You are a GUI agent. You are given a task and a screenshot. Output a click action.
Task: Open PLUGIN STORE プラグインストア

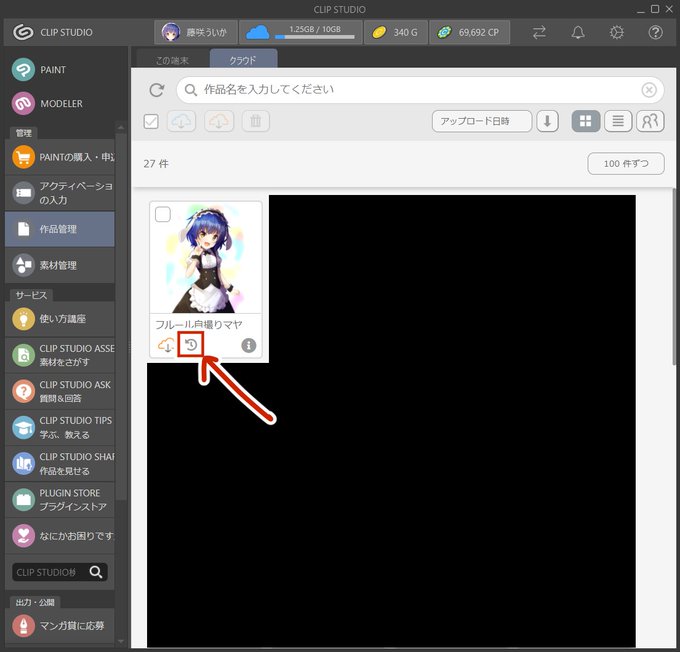click(x=60, y=500)
